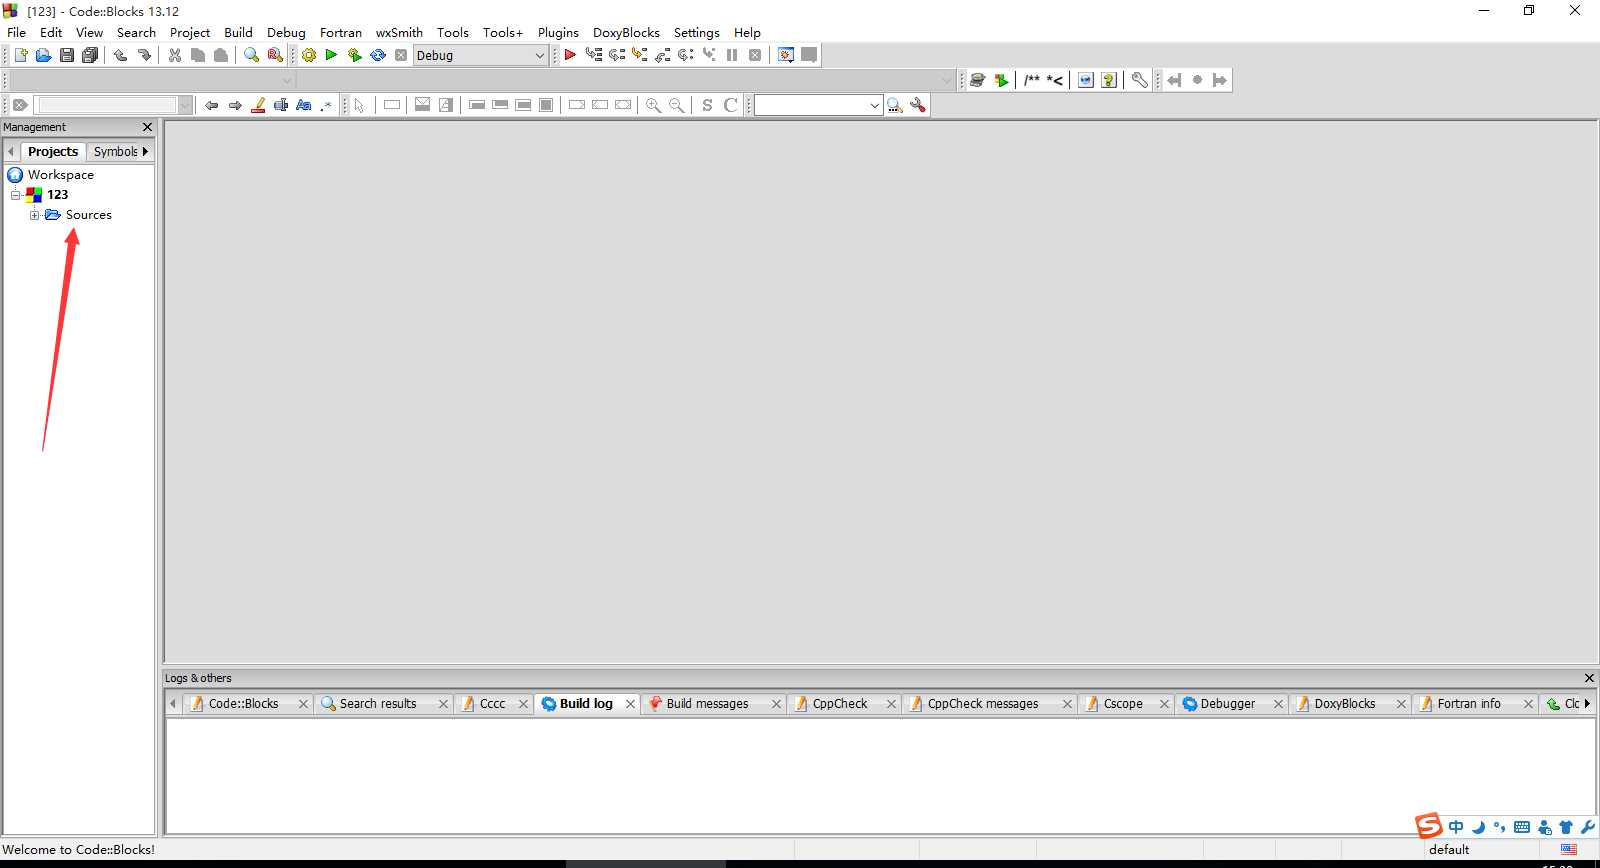
Task: Open ThreadSearch options wrench icon
Action: click(x=918, y=105)
